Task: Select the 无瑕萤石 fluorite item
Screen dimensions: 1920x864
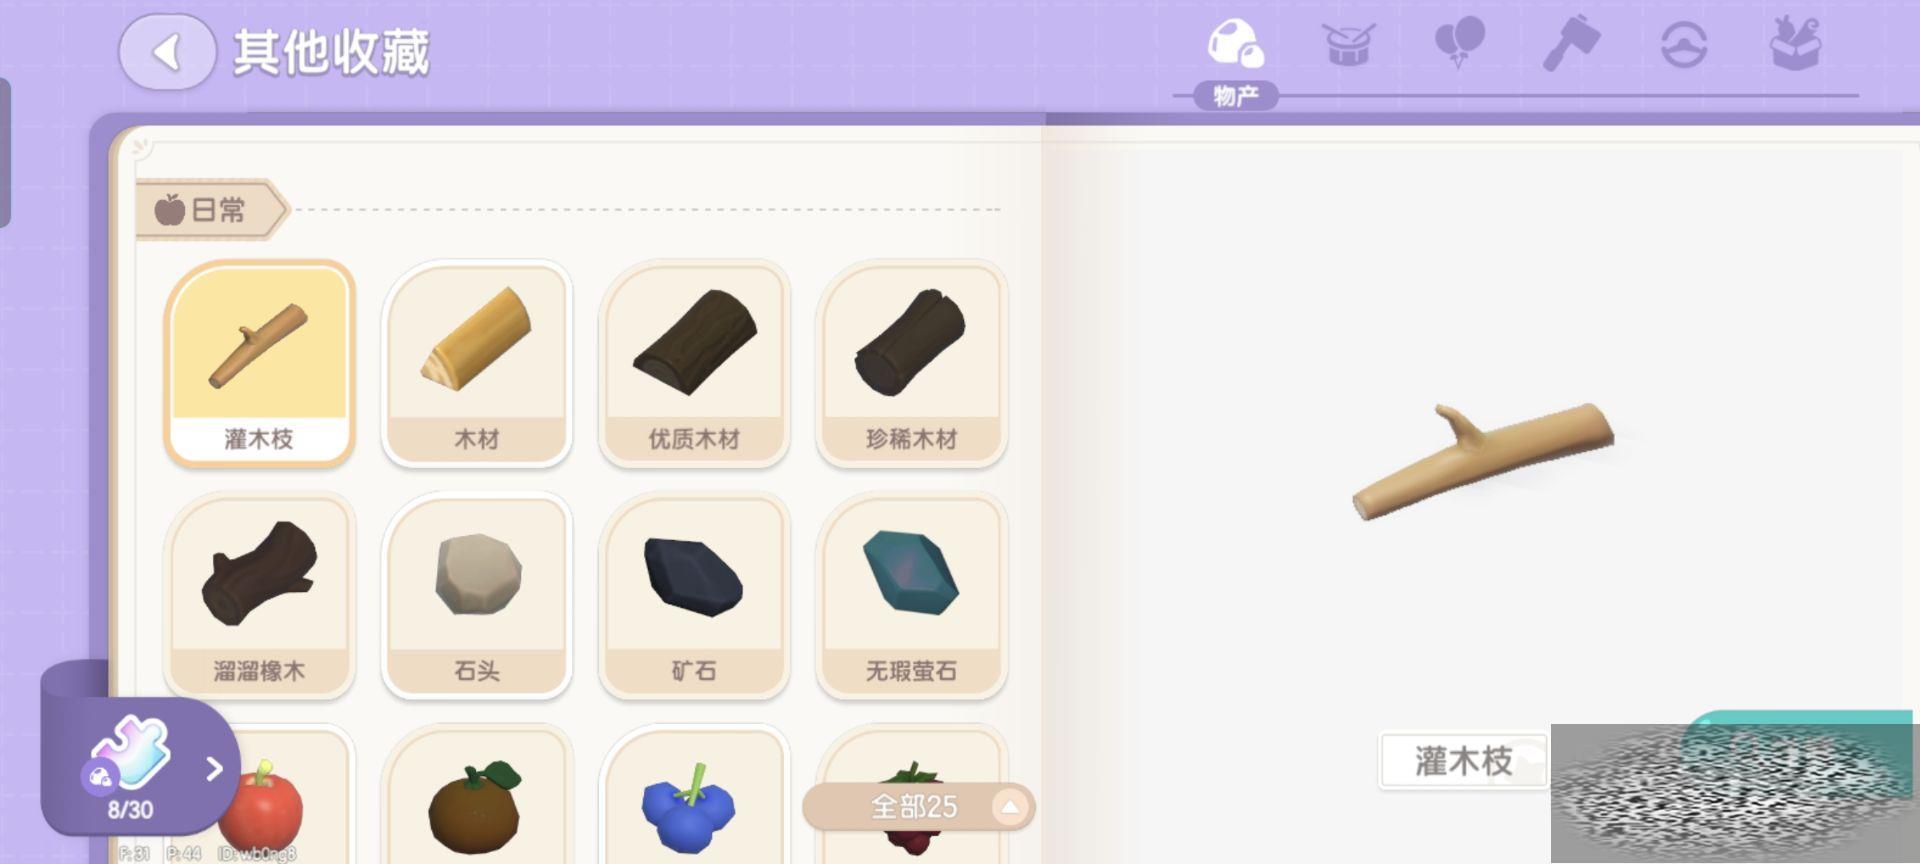Action: tap(911, 596)
